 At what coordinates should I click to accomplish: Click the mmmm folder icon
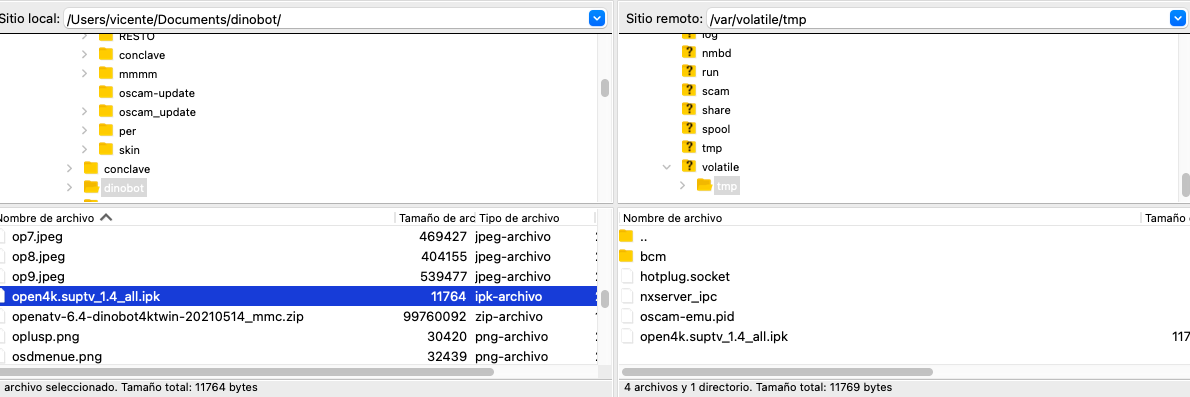(106, 74)
